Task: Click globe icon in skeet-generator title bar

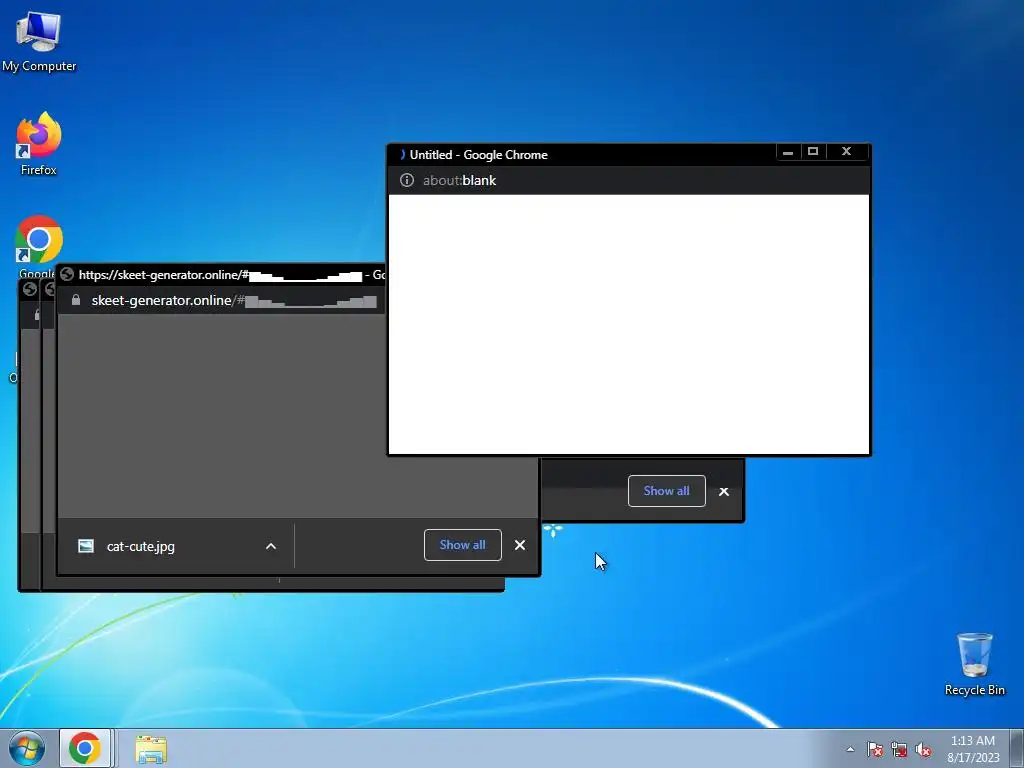Action: click(67, 274)
